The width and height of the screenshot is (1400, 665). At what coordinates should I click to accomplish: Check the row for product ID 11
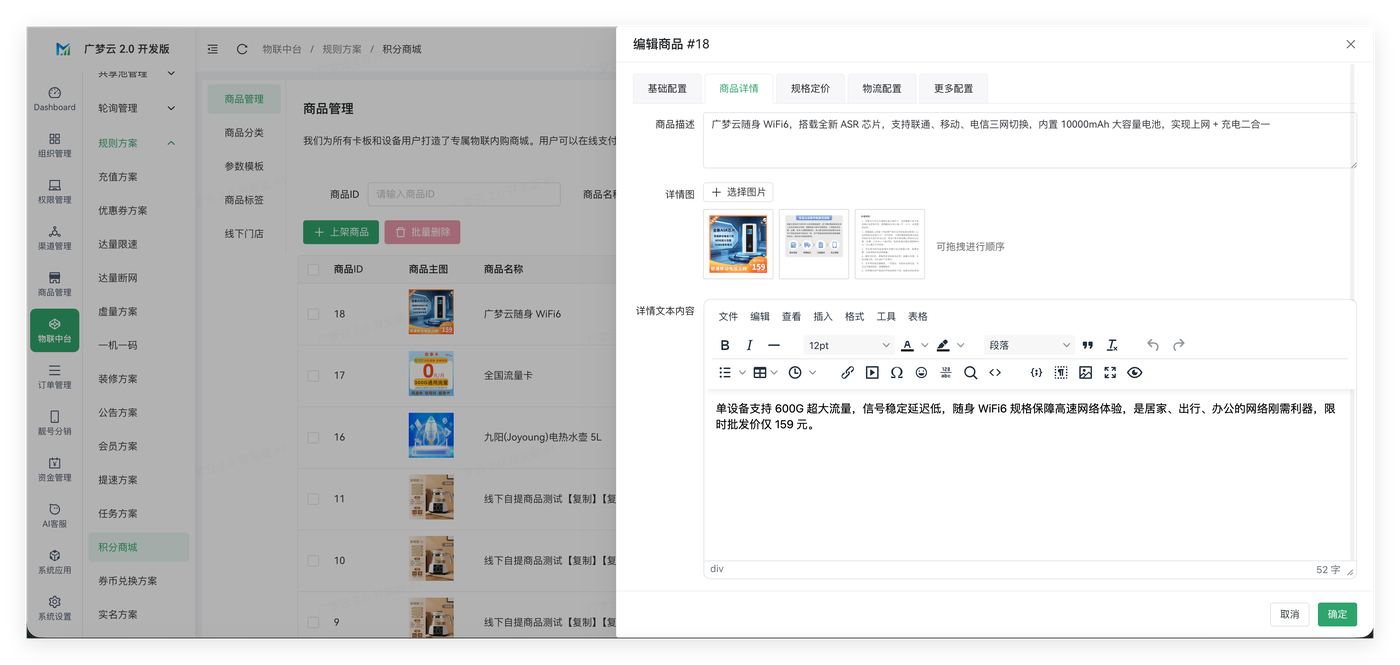pos(313,498)
